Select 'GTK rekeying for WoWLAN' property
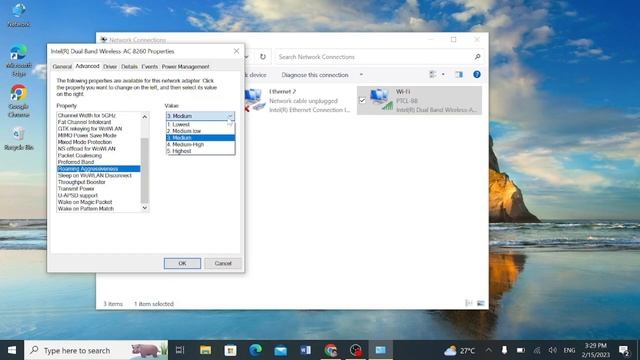The width and height of the screenshot is (640, 360). pyautogui.click(x=98, y=129)
